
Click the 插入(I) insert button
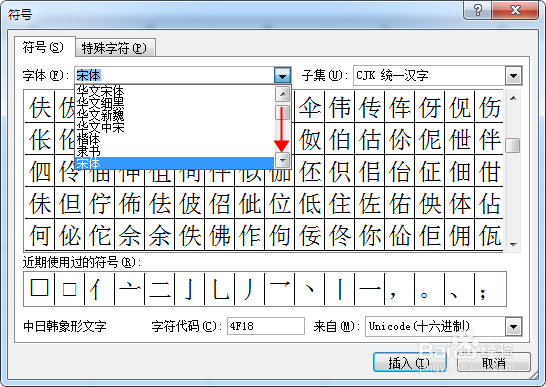pos(410,363)
